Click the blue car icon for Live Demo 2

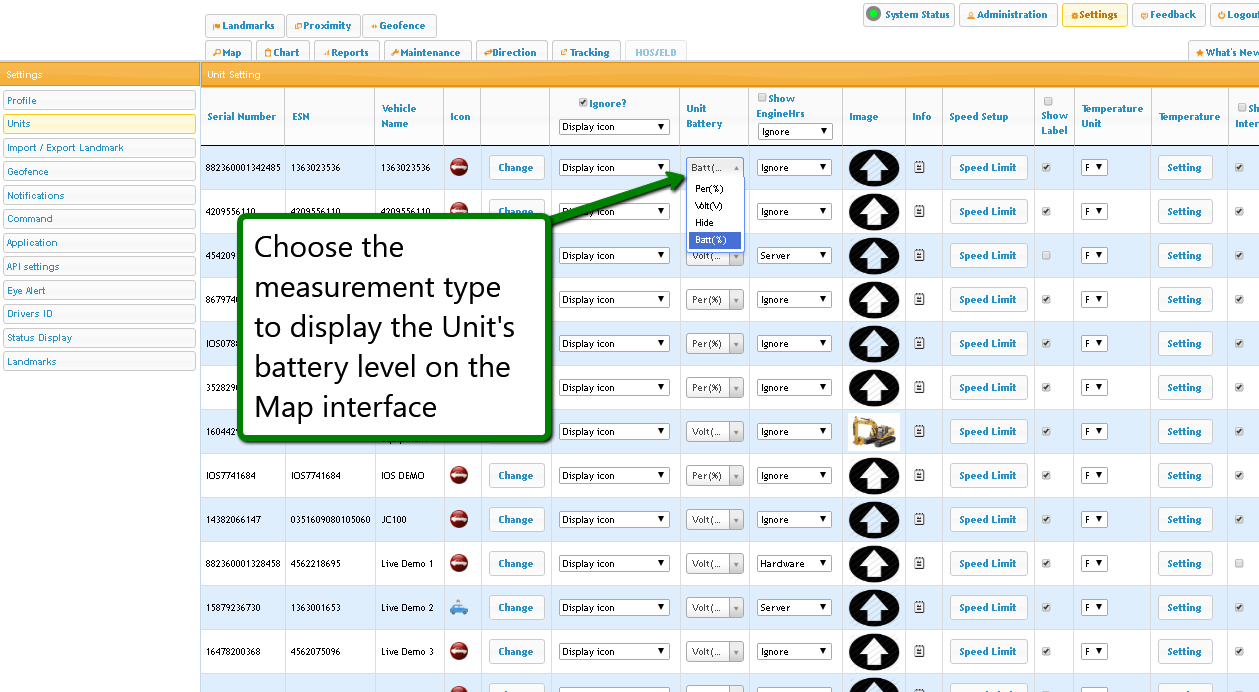click(459, 607)
